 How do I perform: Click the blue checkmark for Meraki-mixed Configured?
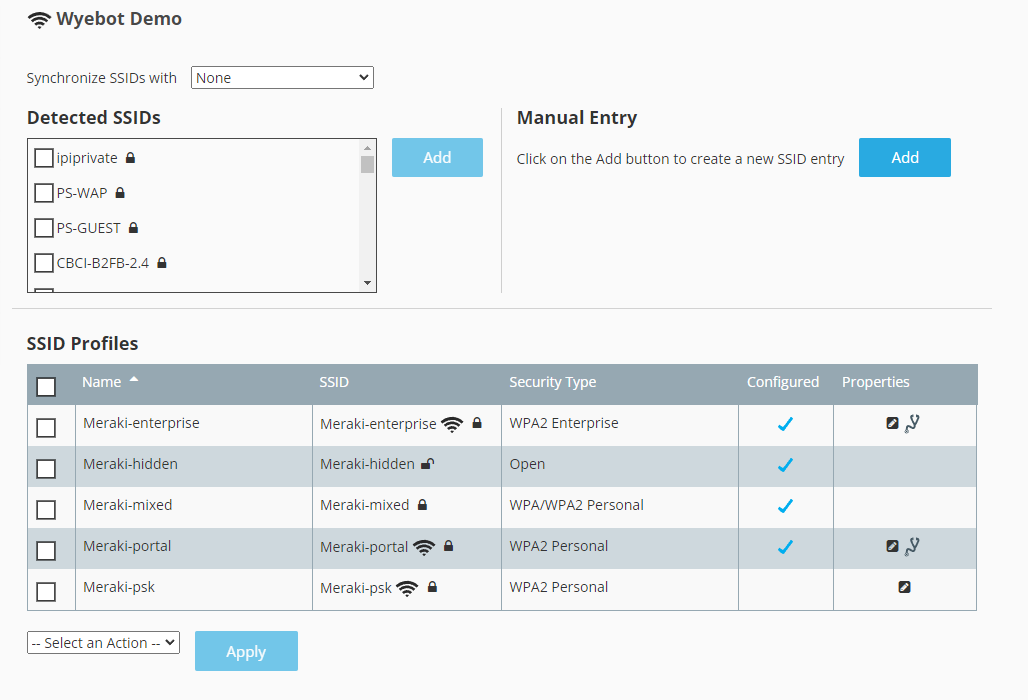pos(785,505)
